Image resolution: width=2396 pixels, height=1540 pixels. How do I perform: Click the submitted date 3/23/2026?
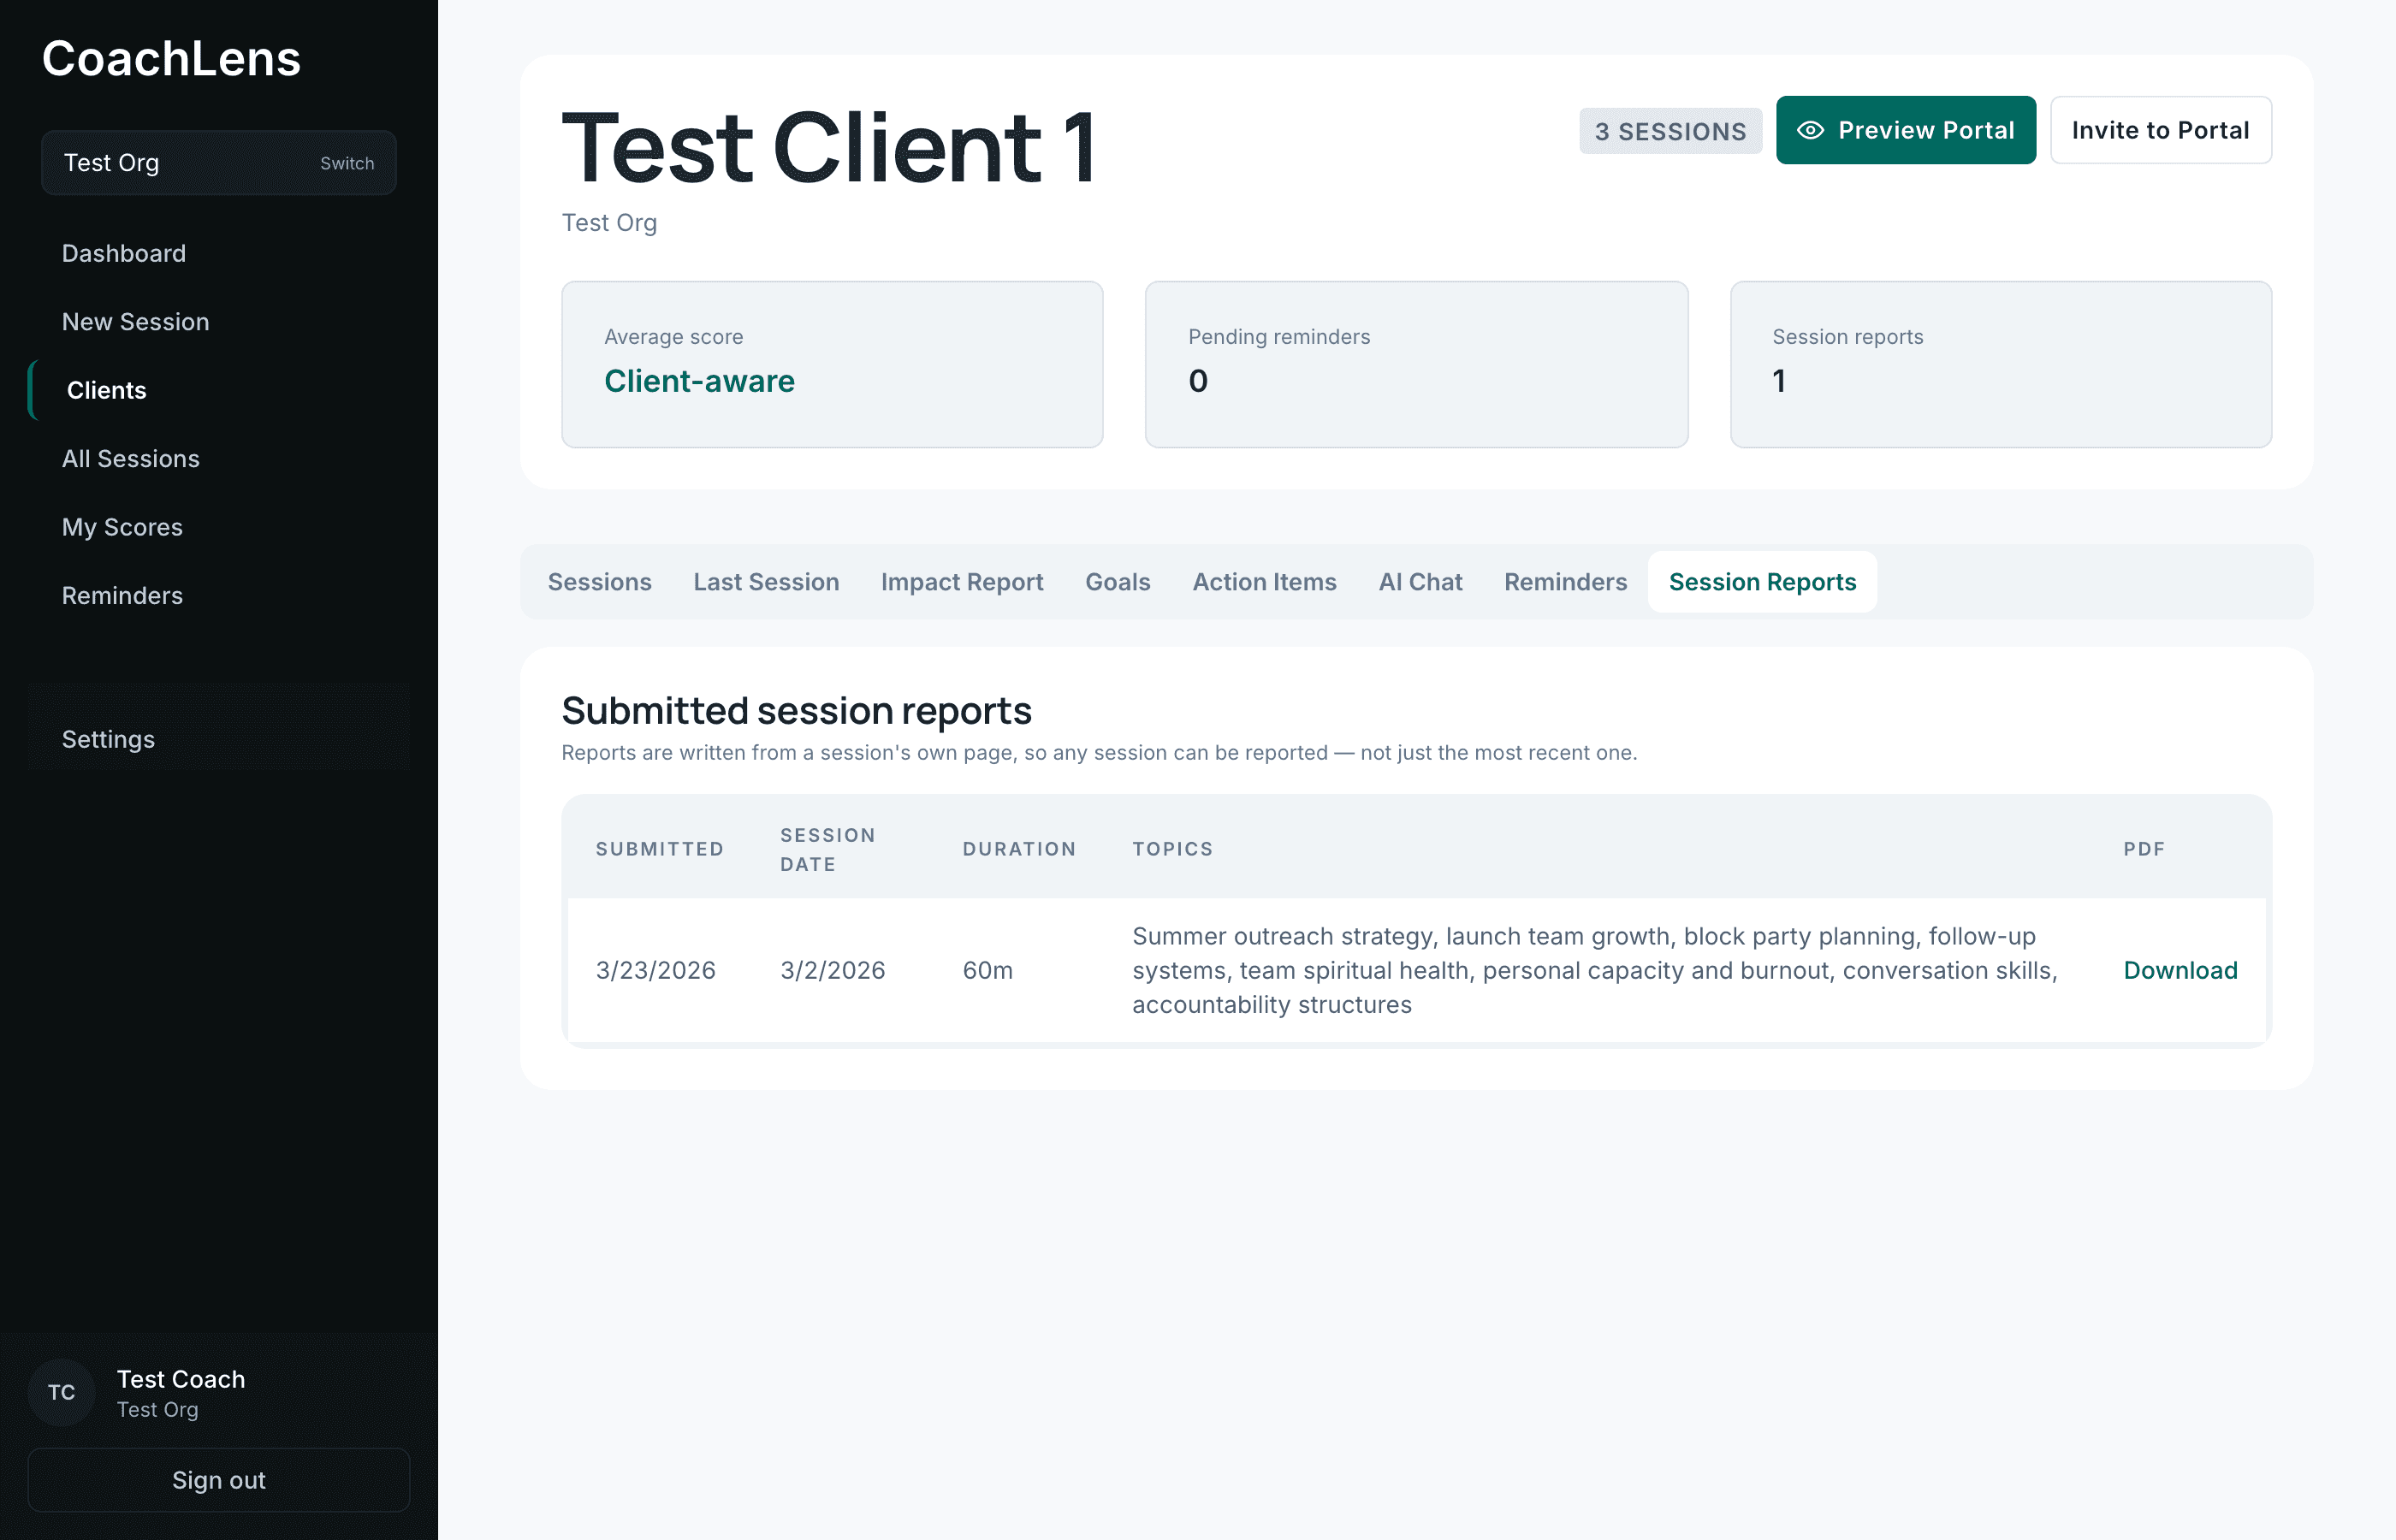(656, 970)
